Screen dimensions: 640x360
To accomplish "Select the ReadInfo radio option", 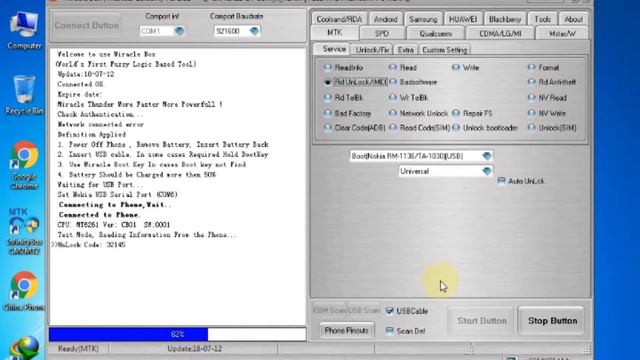I will point(328,67).
